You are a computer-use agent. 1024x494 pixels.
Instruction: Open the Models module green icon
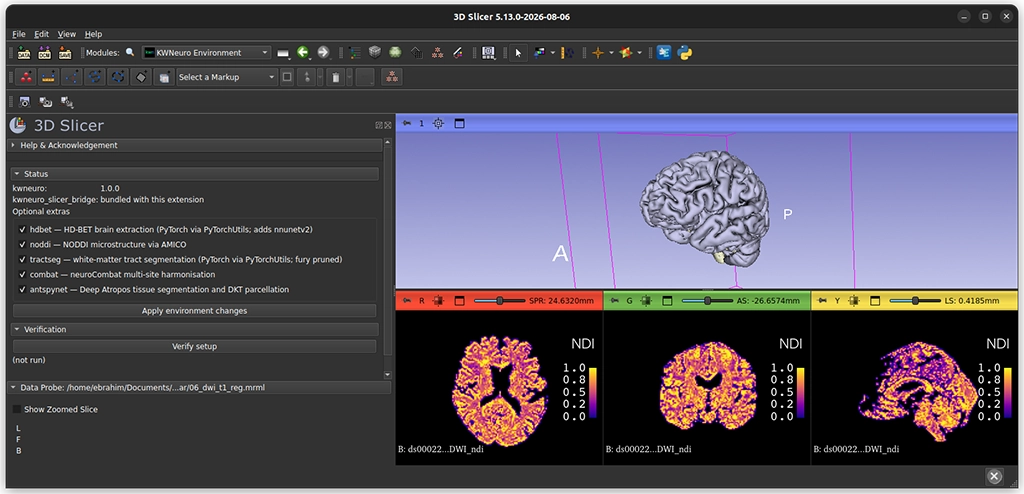click(395, 53)
